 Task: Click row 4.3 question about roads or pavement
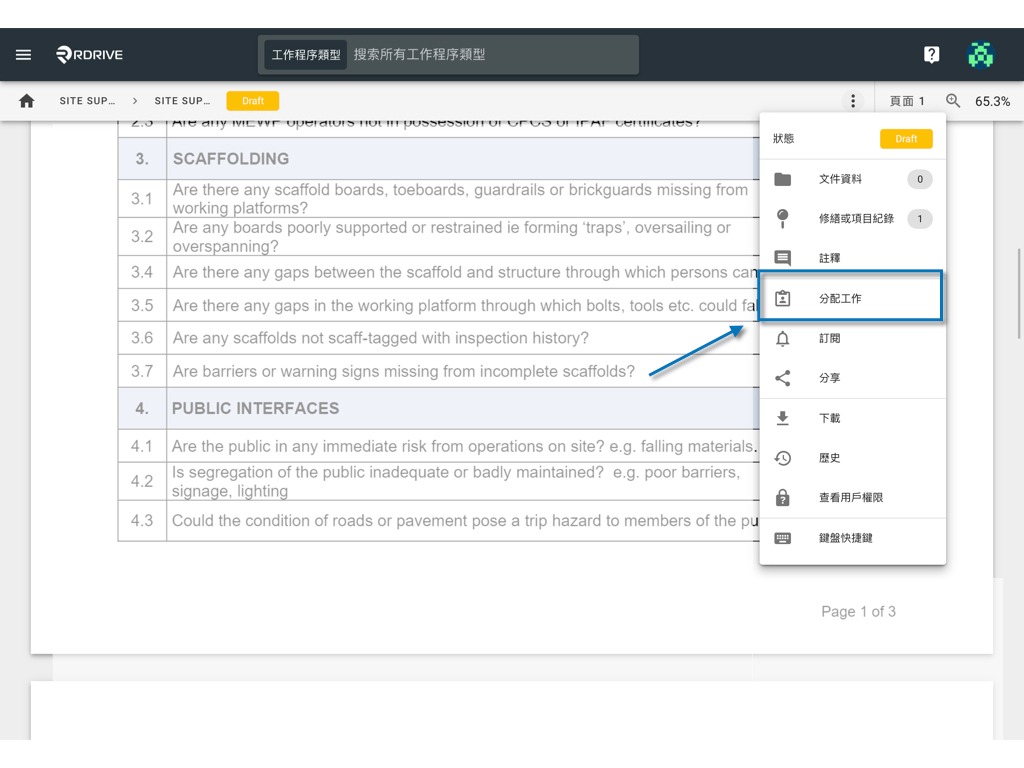coord(464,520)
